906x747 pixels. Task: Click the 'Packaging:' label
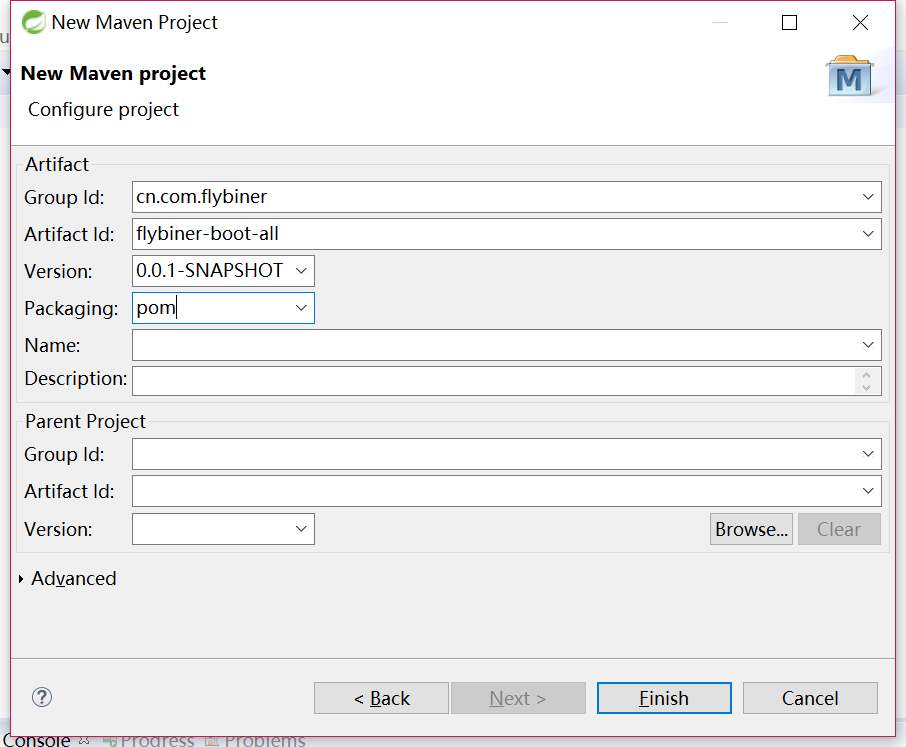71,309
